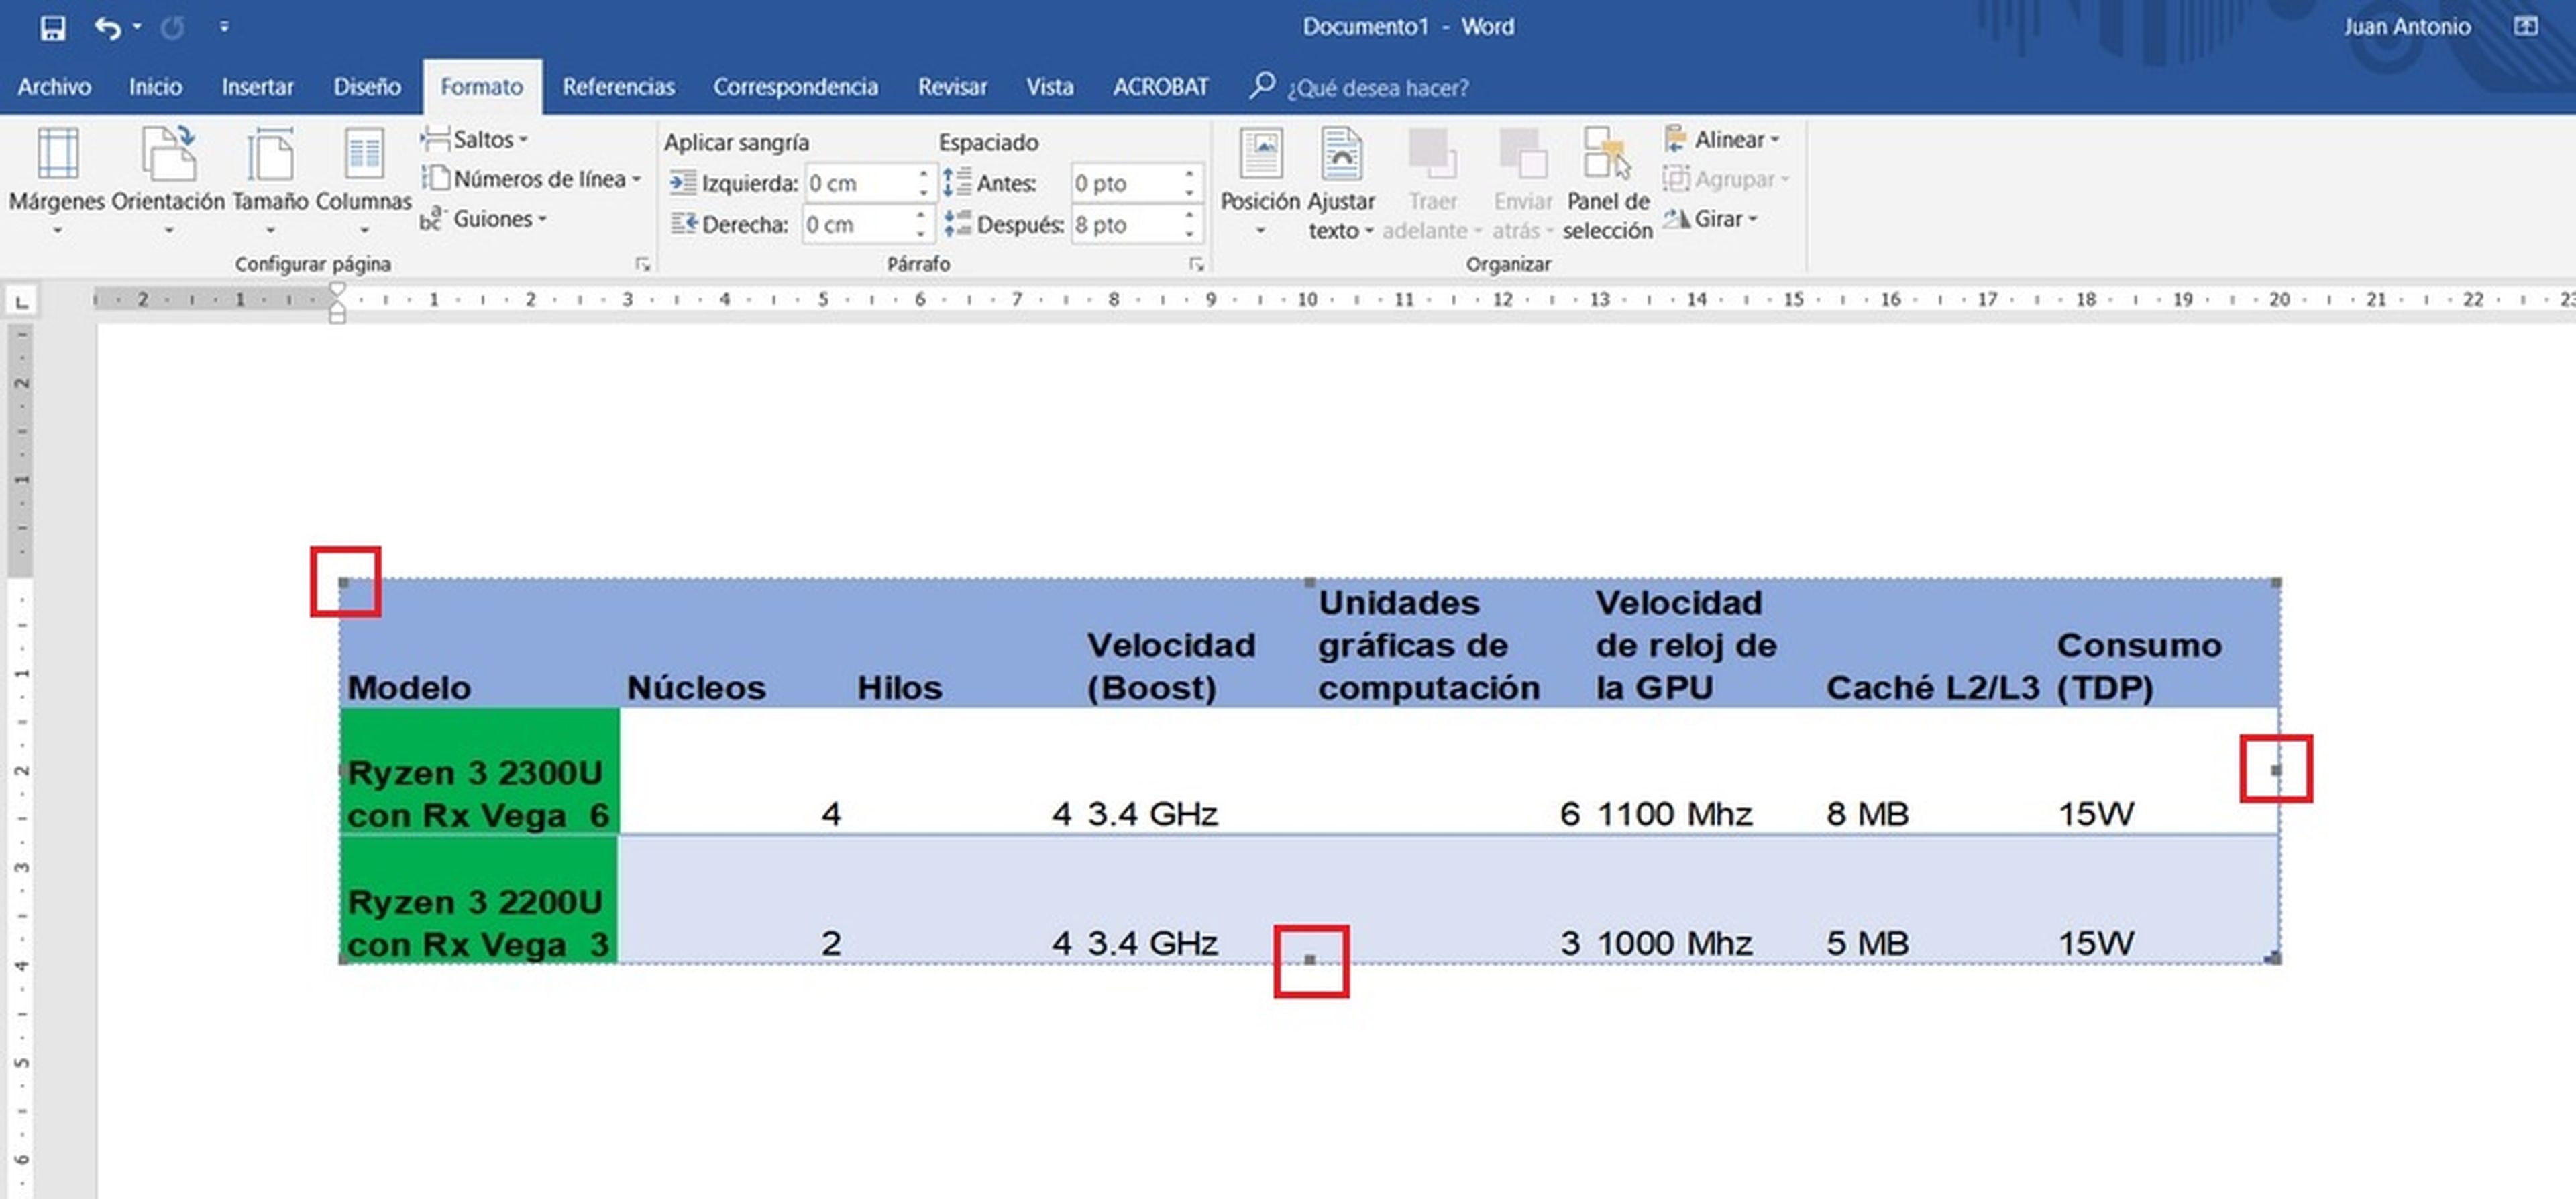
Task: Switch to the Inicio tab
Action: pos(155,87)
